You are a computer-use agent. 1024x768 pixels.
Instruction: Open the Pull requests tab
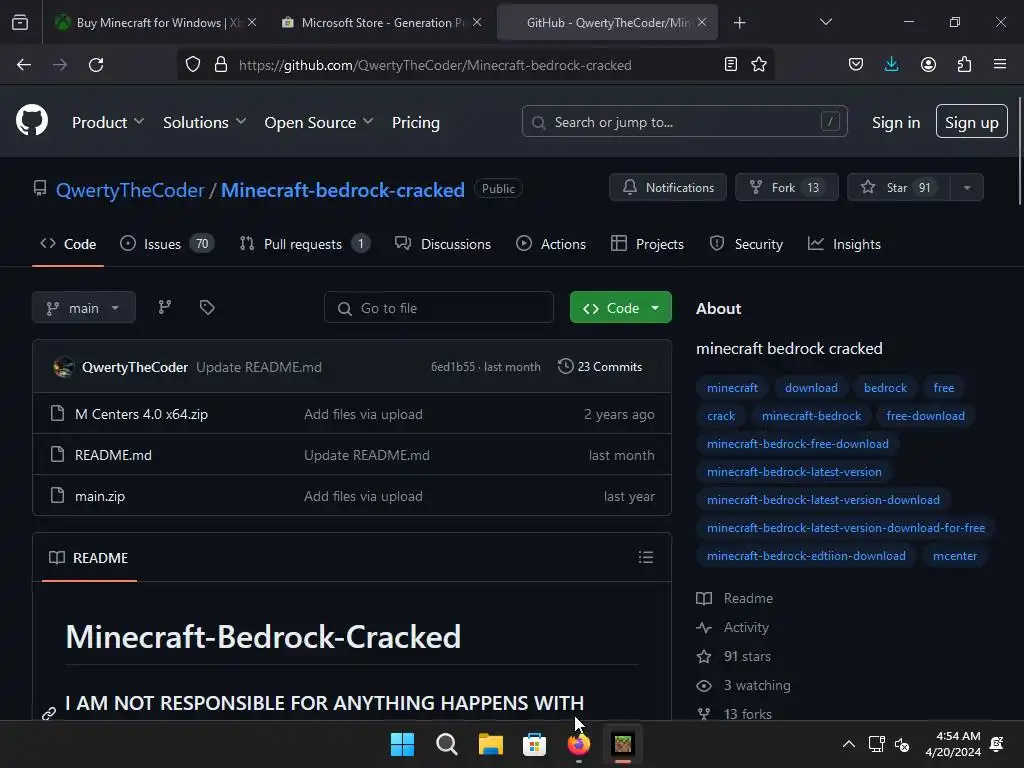[305, 244]
